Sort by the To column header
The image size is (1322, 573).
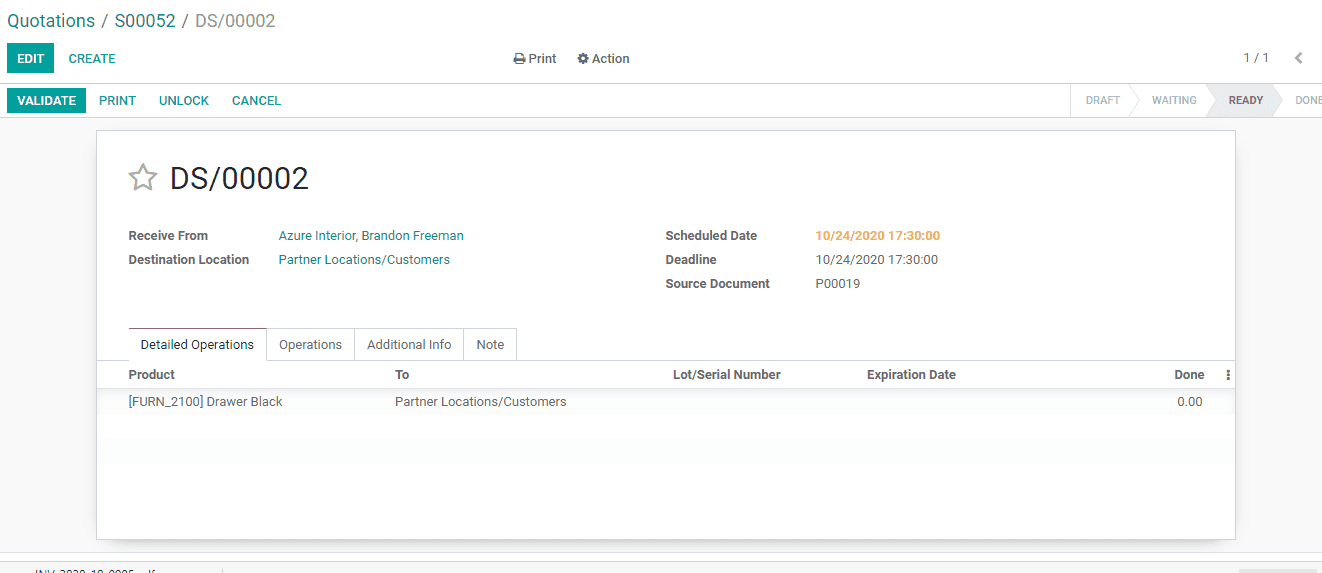click(402, 375)
